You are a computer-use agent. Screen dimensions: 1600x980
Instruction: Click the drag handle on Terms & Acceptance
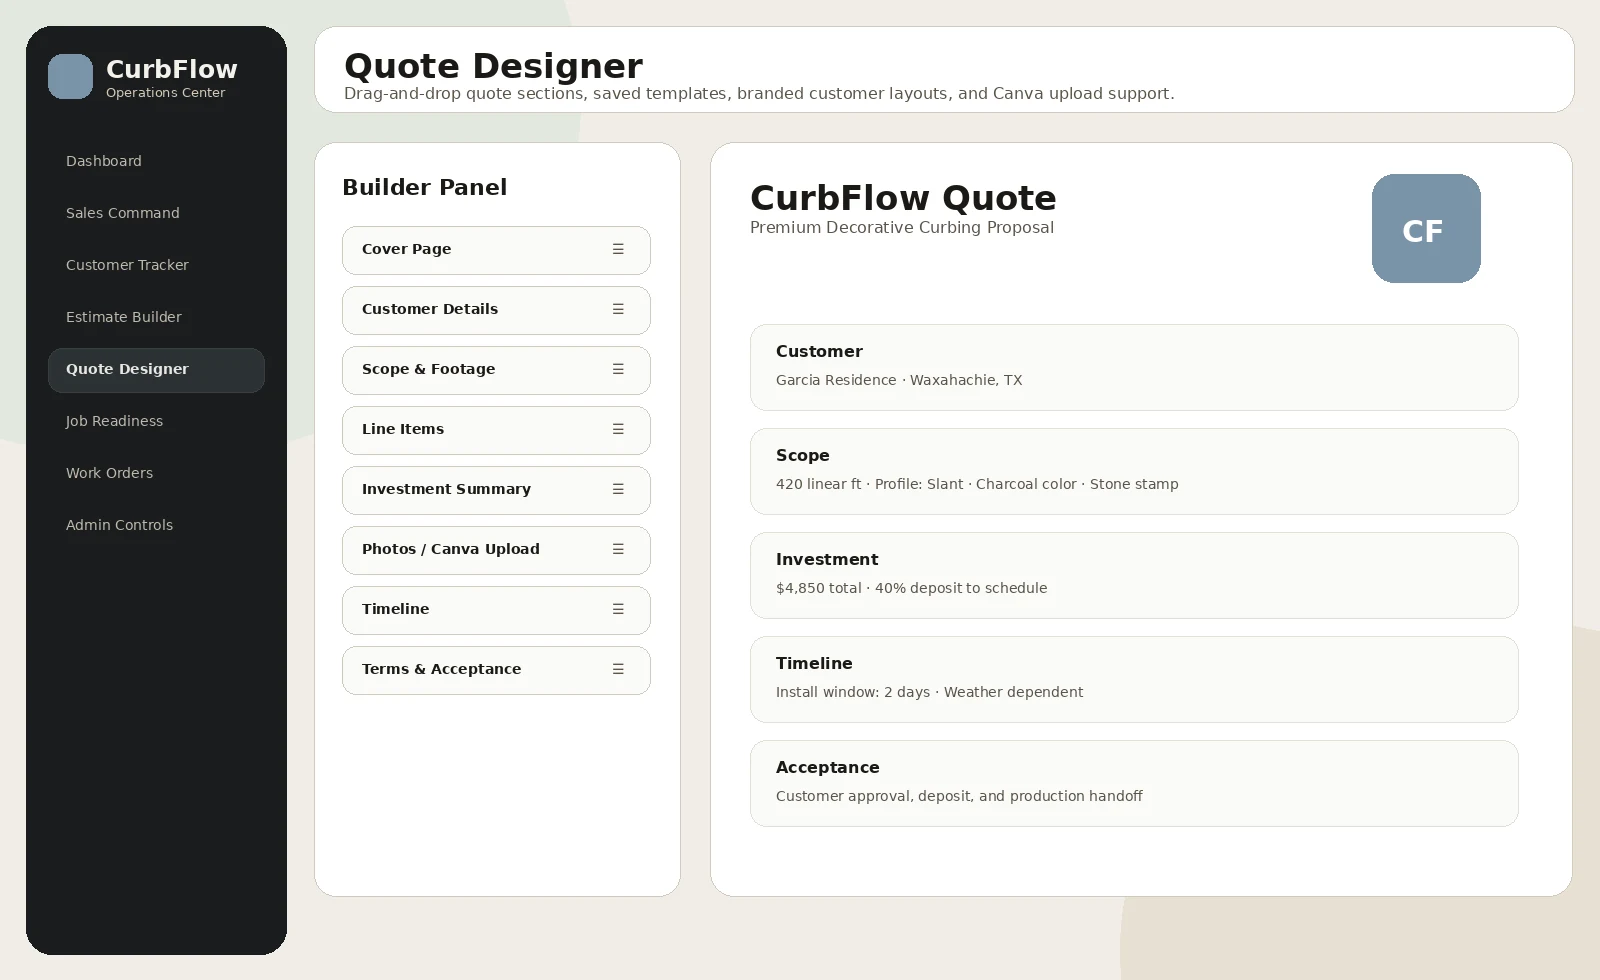(x=618, y=669)
